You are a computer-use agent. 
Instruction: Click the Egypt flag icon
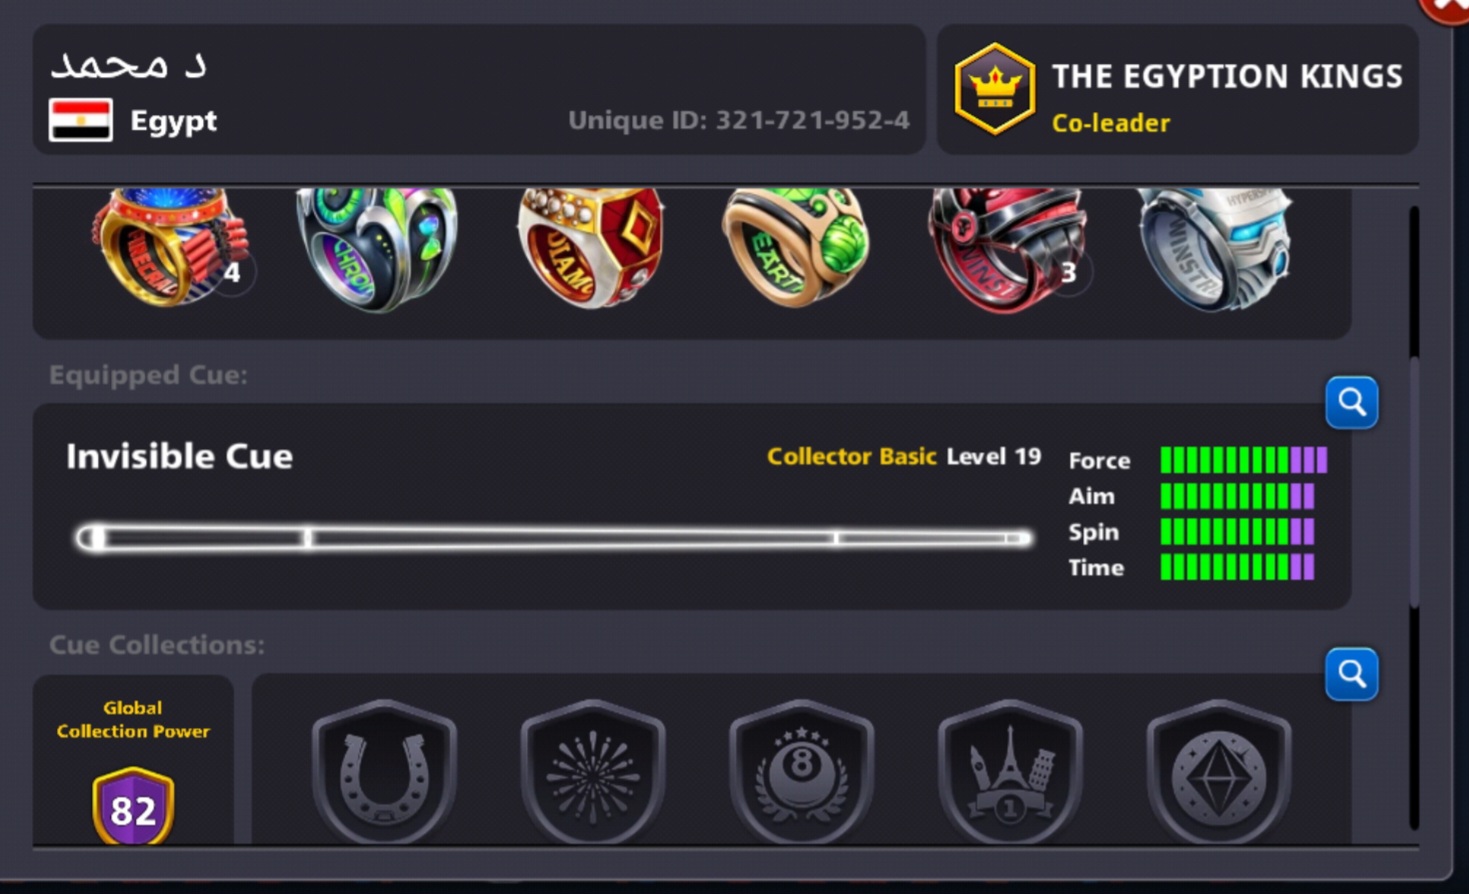click(x=80, y=121)
